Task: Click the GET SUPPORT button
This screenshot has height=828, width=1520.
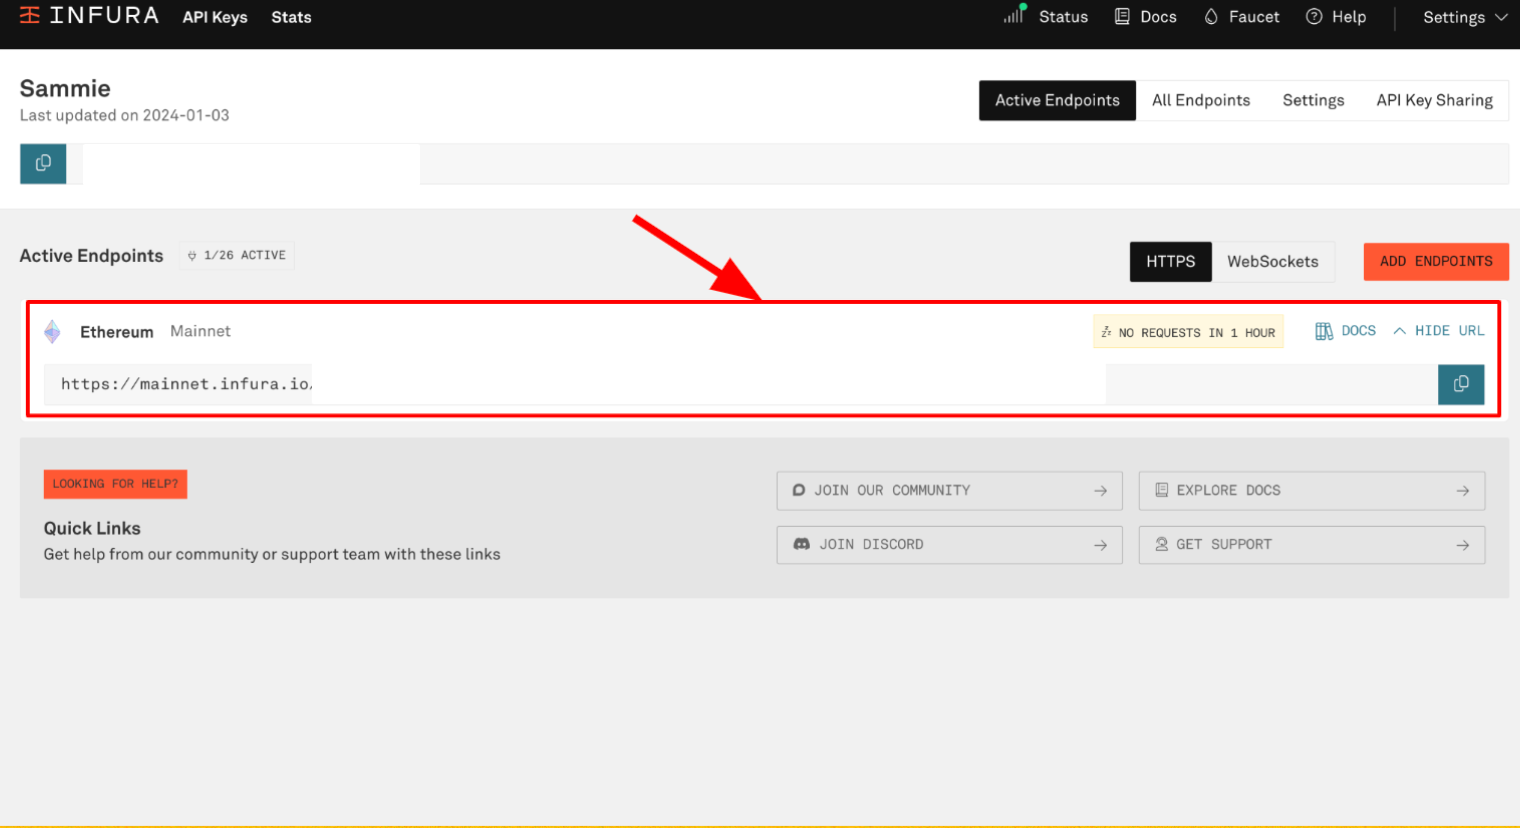Action: pyautogui.click(x=1311, y=545)
